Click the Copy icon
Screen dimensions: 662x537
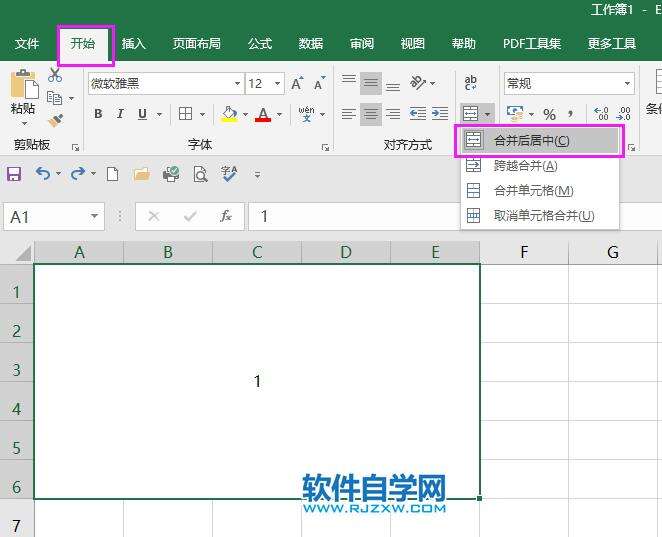click(x=54, y=98)
